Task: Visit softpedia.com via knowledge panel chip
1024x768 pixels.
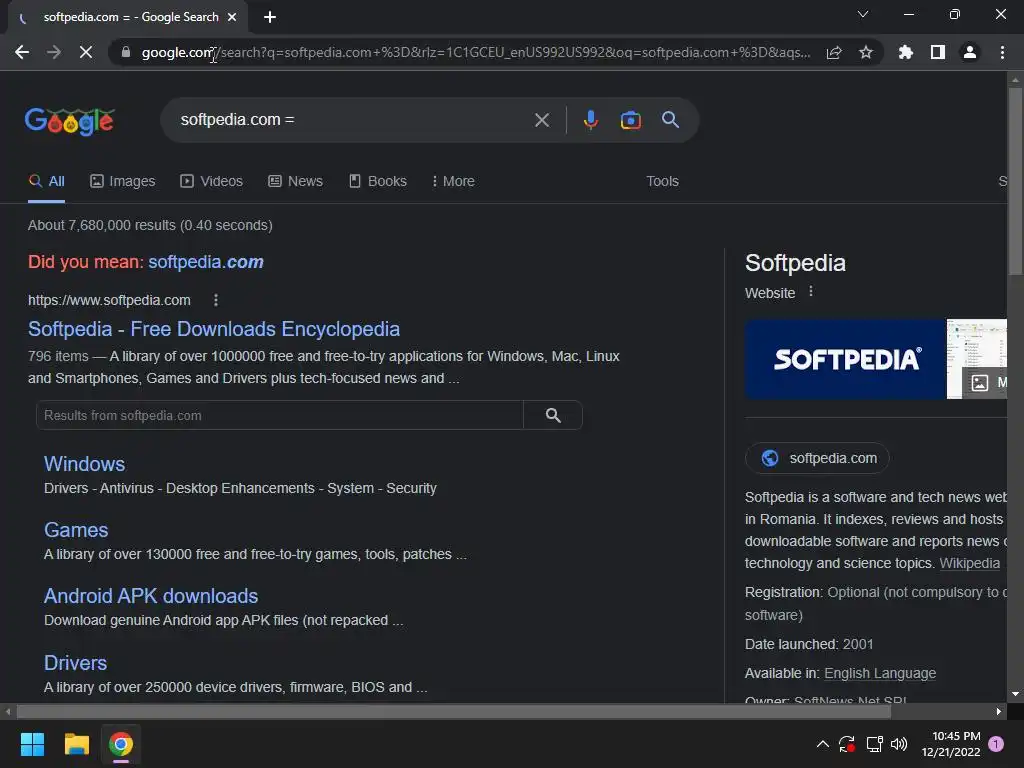Action: coord(818,458)
